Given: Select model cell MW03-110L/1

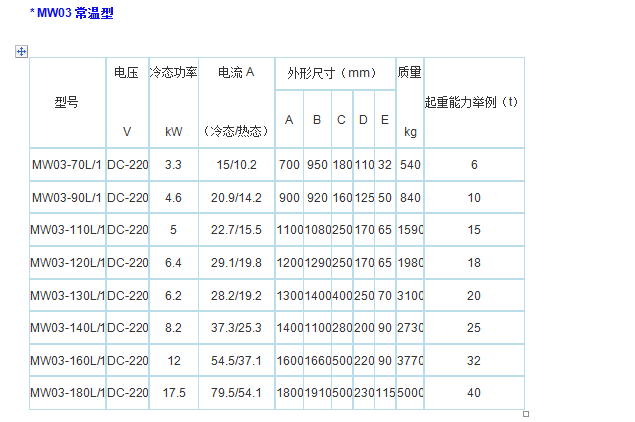Looking at the screenshot, I should pyautogui.click(x=66, y=230).
